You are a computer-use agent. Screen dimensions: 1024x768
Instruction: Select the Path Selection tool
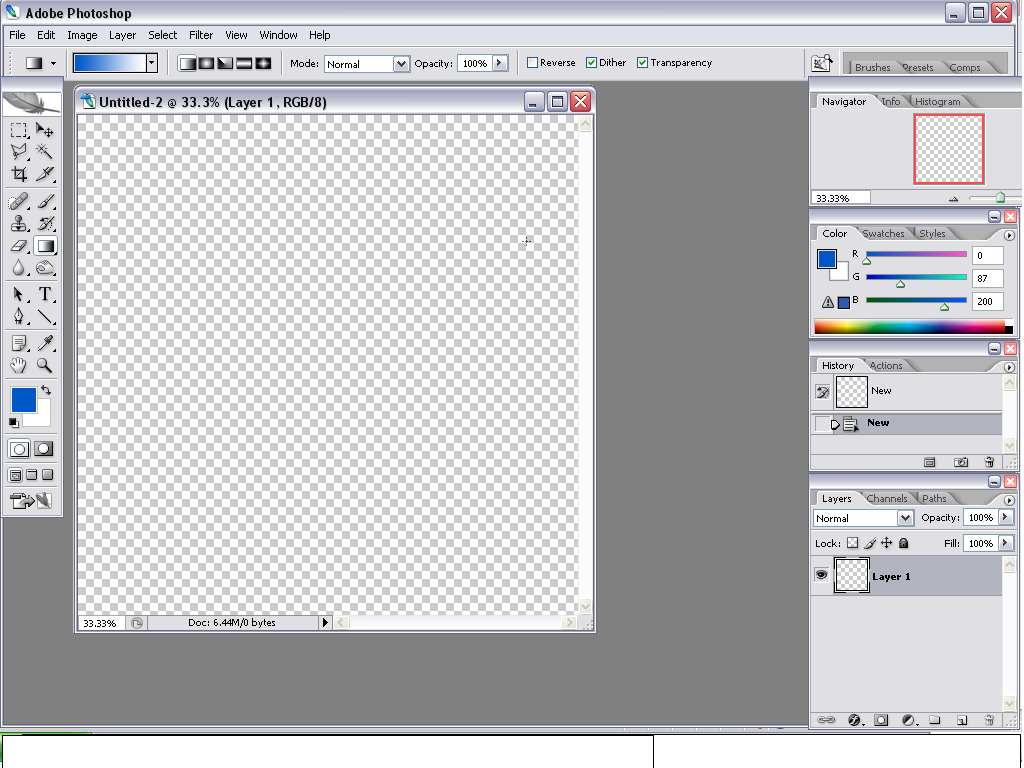tap(19, 295)
